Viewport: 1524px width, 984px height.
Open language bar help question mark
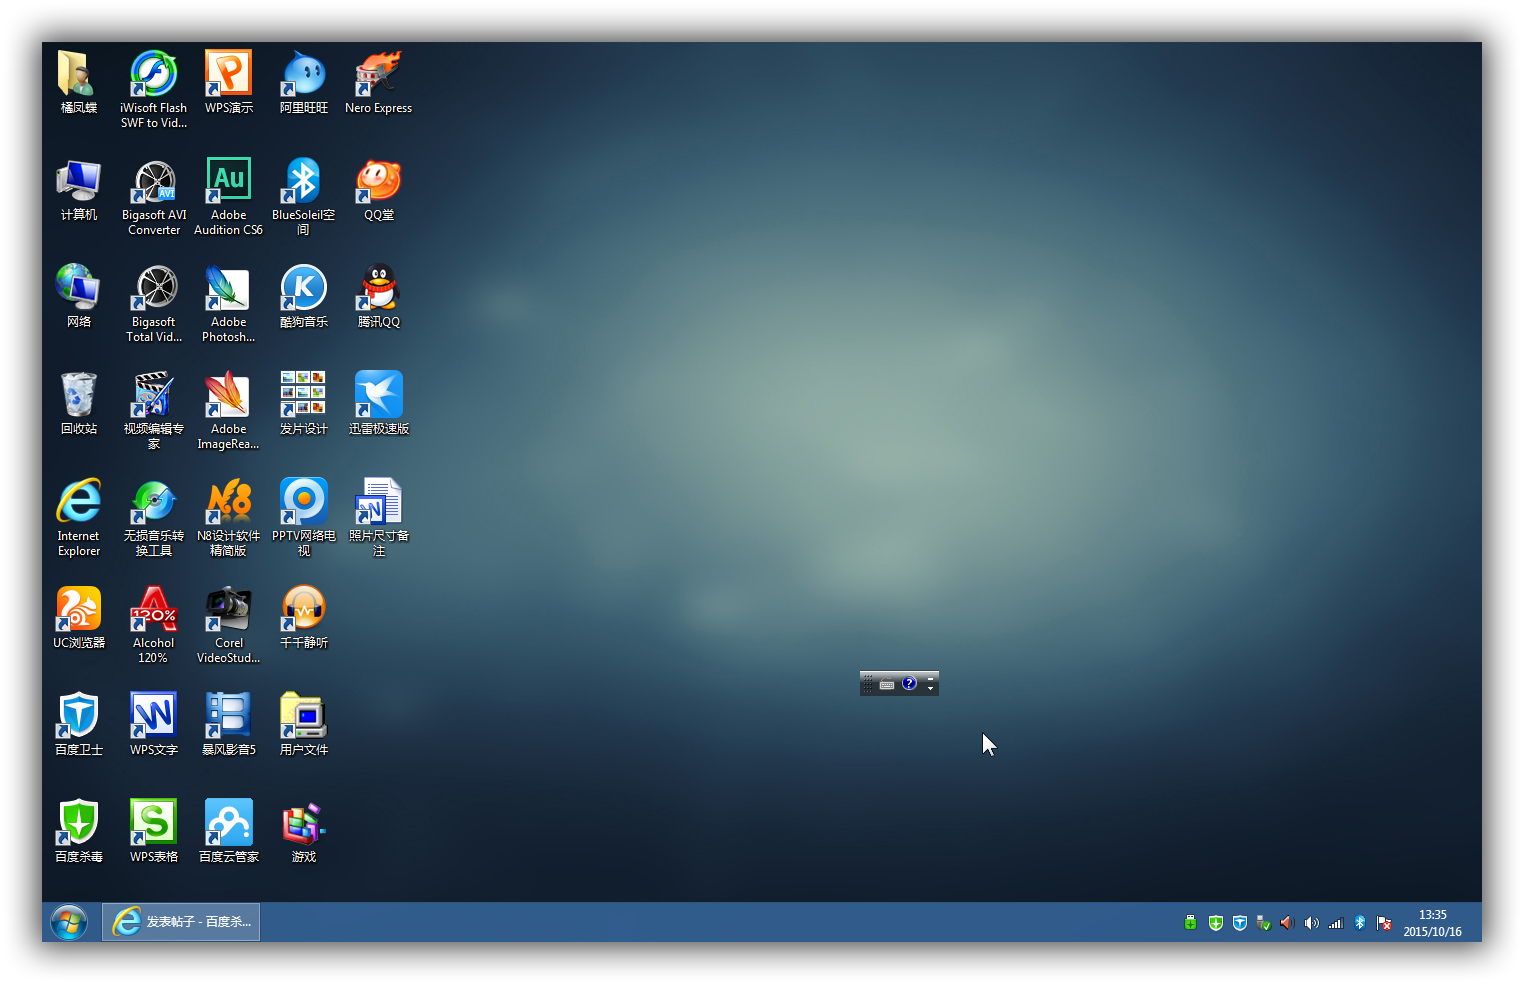909,684
